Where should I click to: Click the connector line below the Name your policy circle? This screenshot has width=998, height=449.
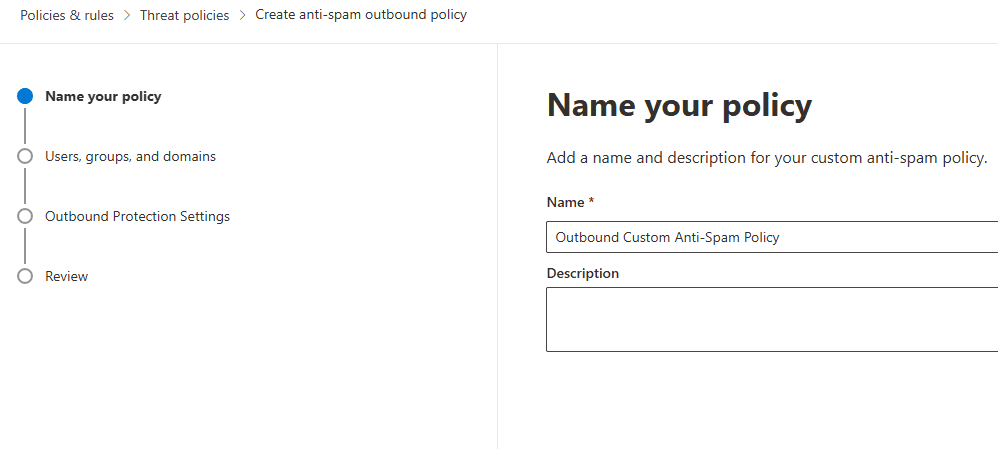[25, 127]
